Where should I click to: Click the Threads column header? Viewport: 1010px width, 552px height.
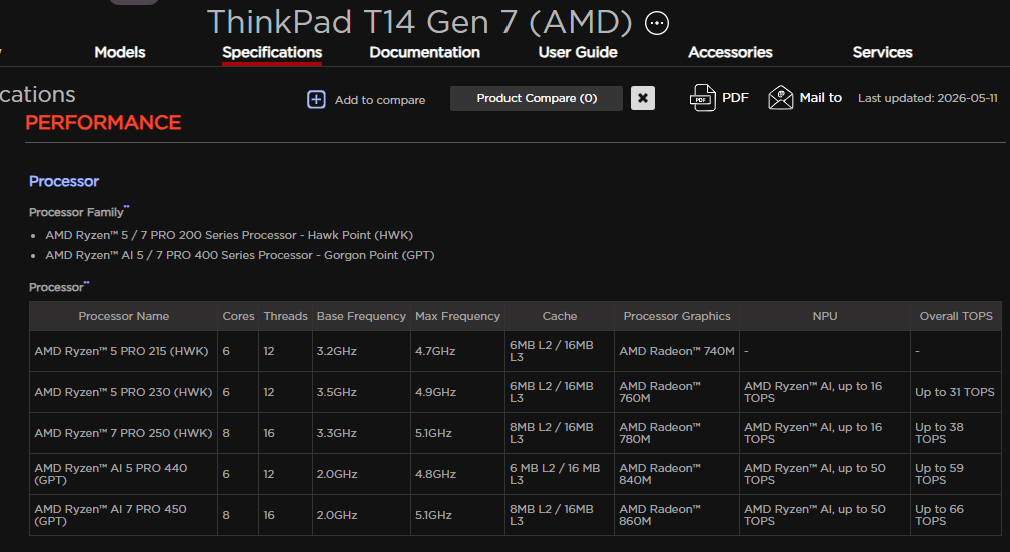click(285, 316)
